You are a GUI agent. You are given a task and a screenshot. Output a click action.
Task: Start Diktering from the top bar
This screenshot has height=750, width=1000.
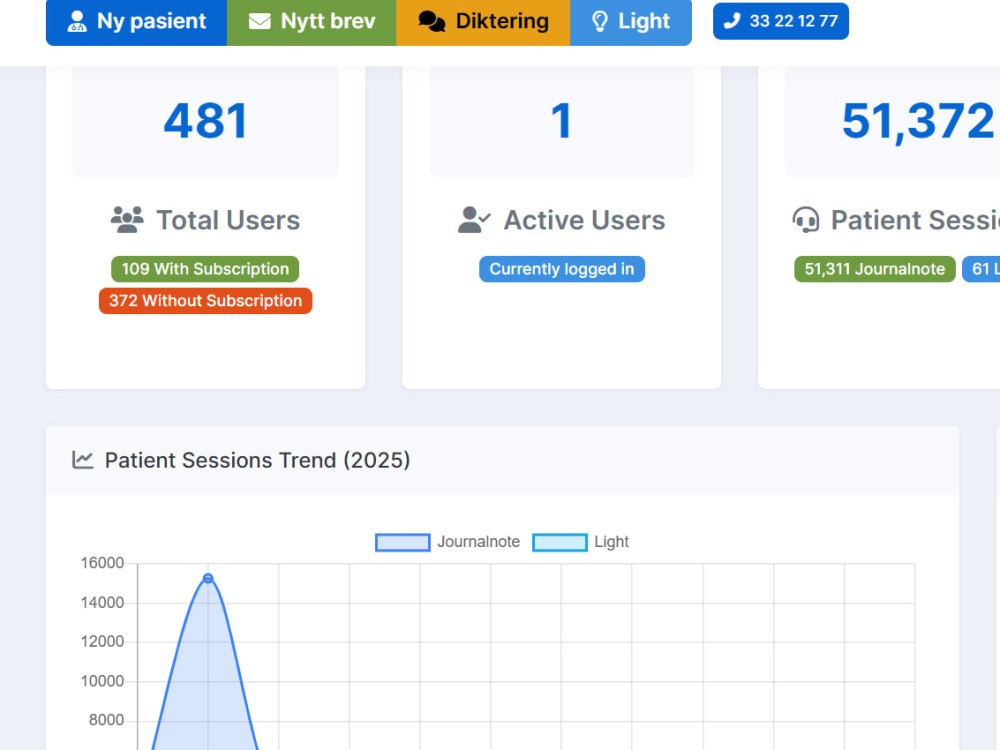pyautogui.click(x=483, y=22)
